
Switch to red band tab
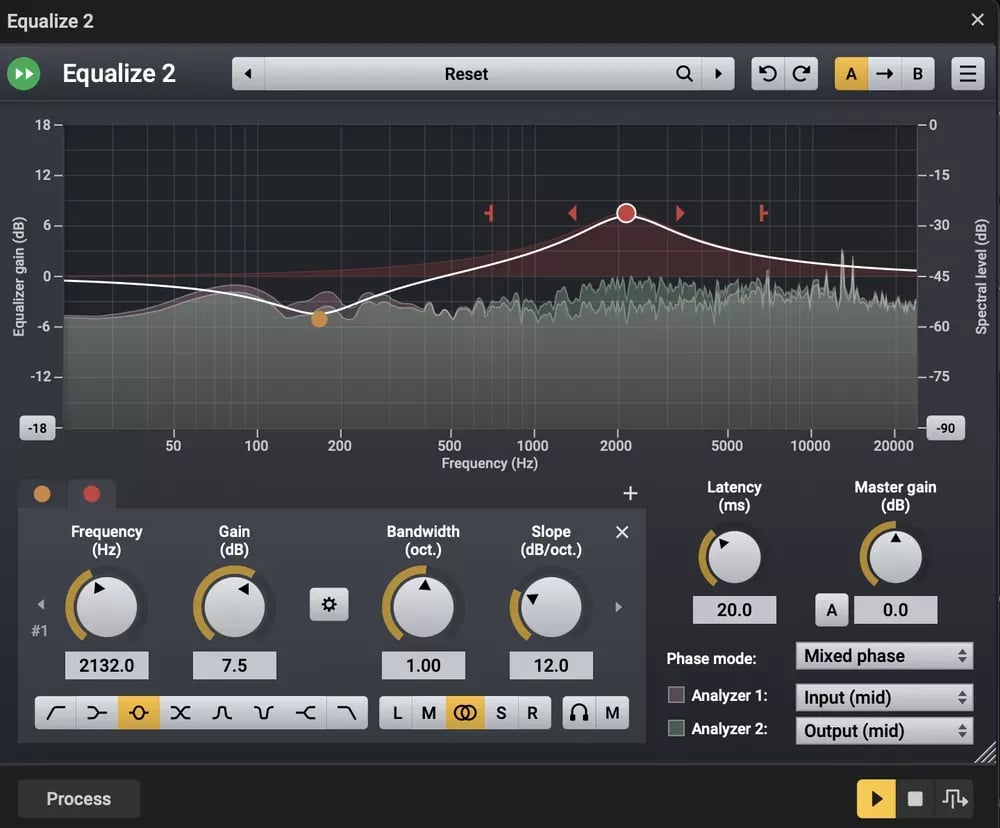(92, 494)
